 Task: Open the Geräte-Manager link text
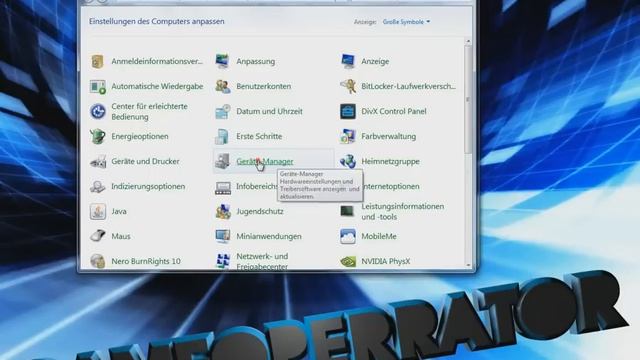coord(264,162)
